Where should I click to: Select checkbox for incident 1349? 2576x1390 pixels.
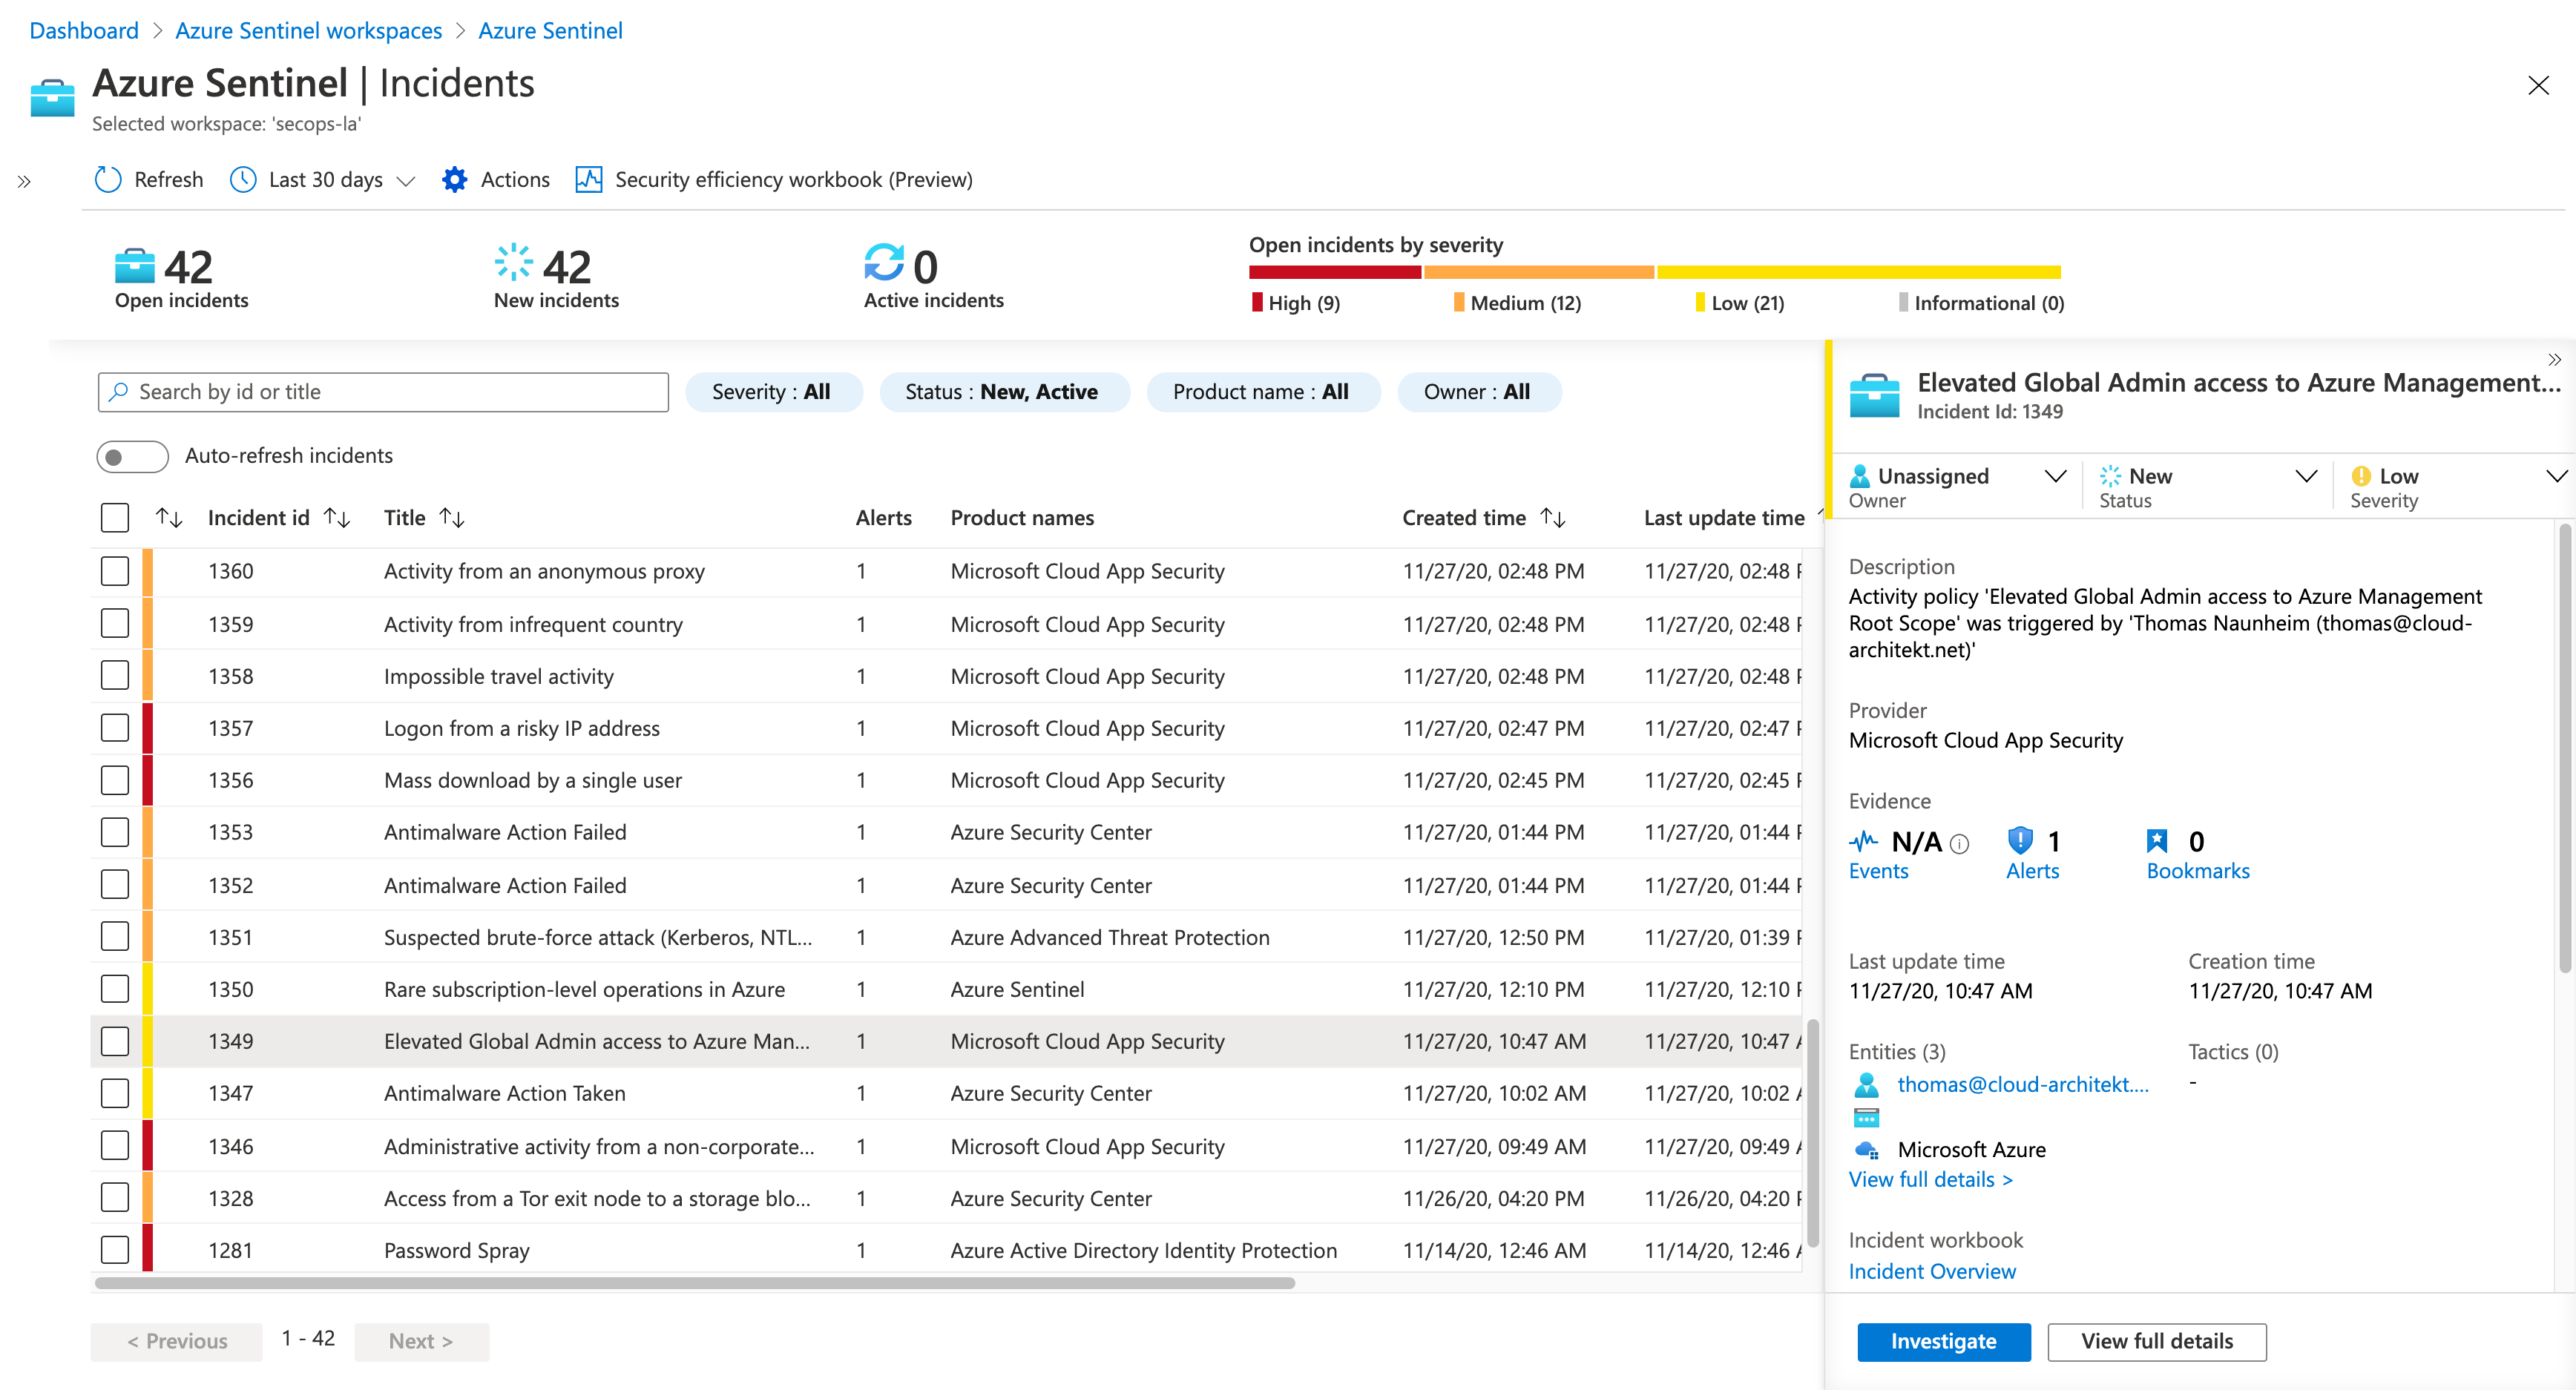point(115,1041)
